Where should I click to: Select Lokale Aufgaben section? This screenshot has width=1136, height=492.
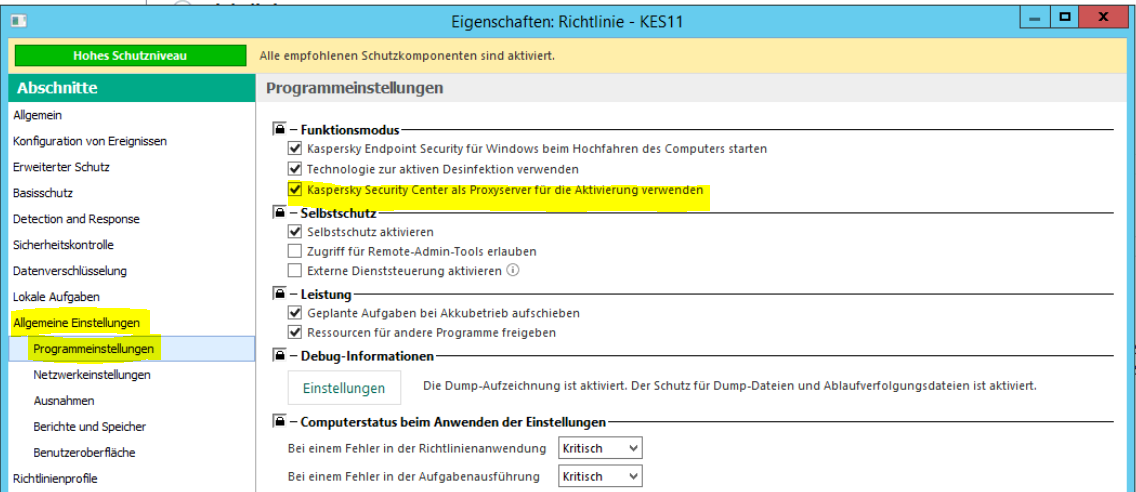[57, 297]
